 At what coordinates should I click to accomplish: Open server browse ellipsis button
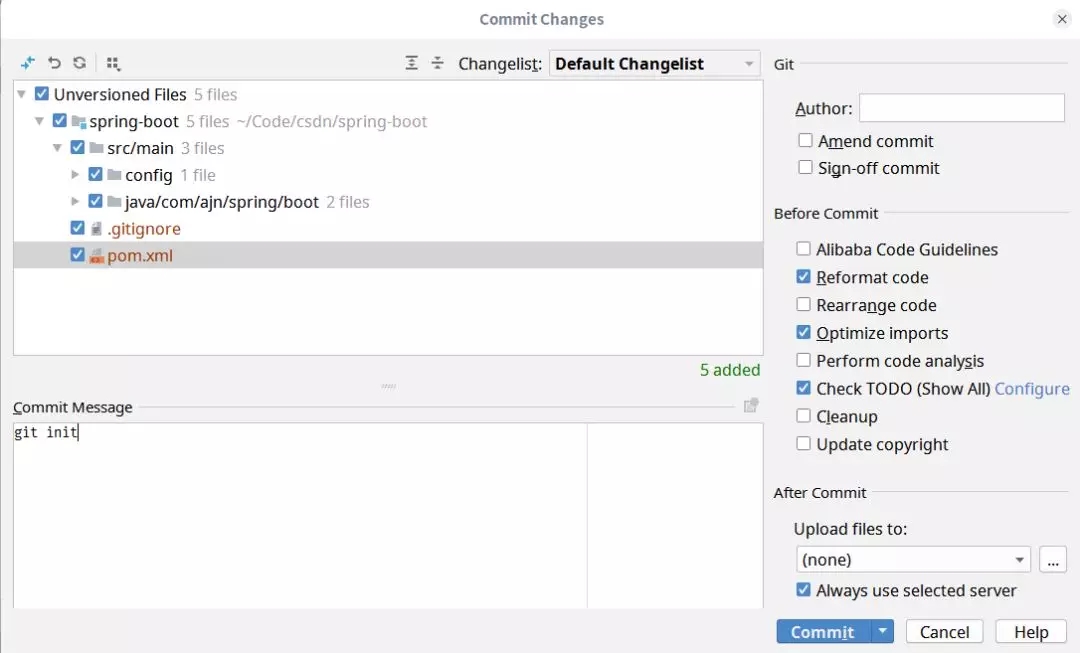click(x=1052, y=560)
